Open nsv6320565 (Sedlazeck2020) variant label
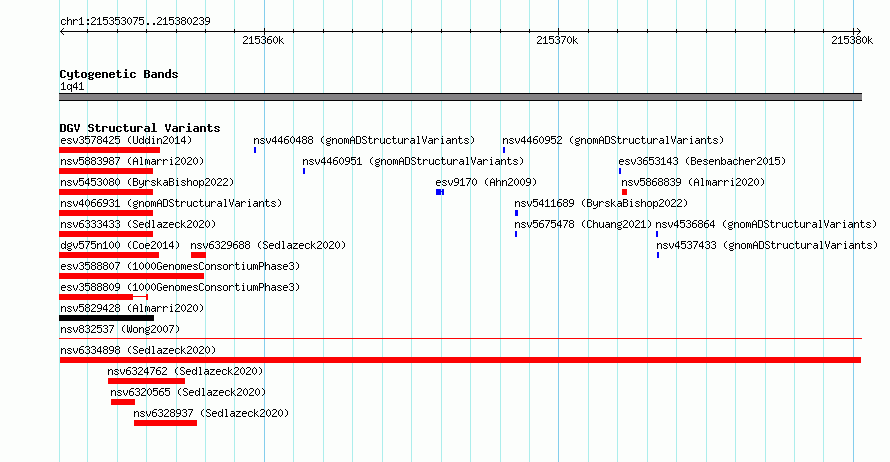Screen dimensions: 890x462 pyautogui.click(x=188, y=392)
